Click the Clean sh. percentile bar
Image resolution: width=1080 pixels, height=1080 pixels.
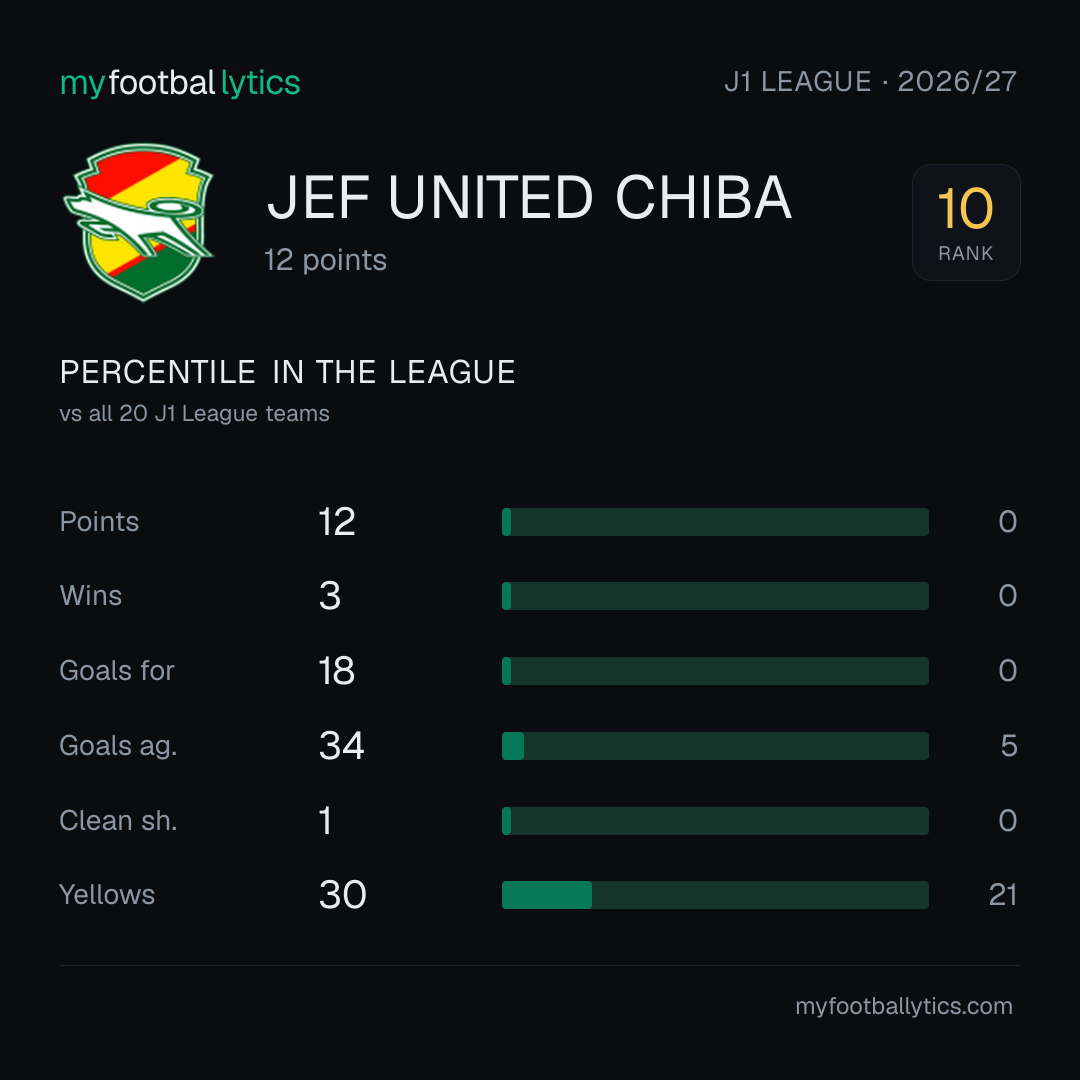[x=715, y=821]
